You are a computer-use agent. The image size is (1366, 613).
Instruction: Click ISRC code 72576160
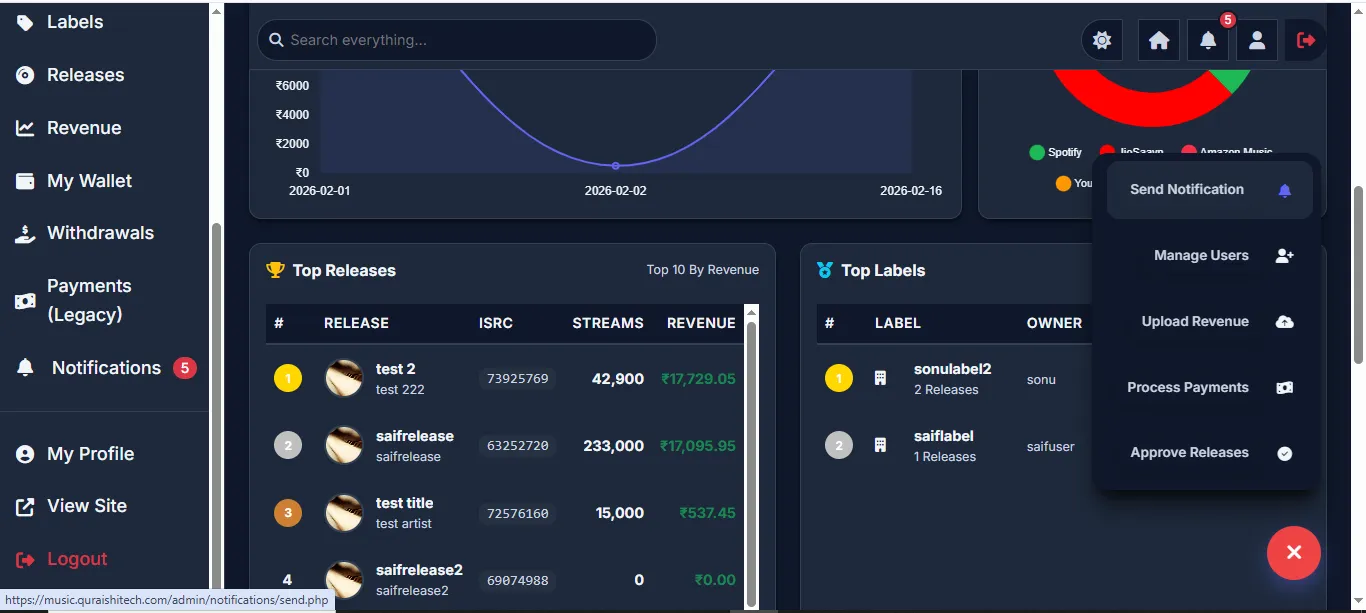click(x=517, y=513)
